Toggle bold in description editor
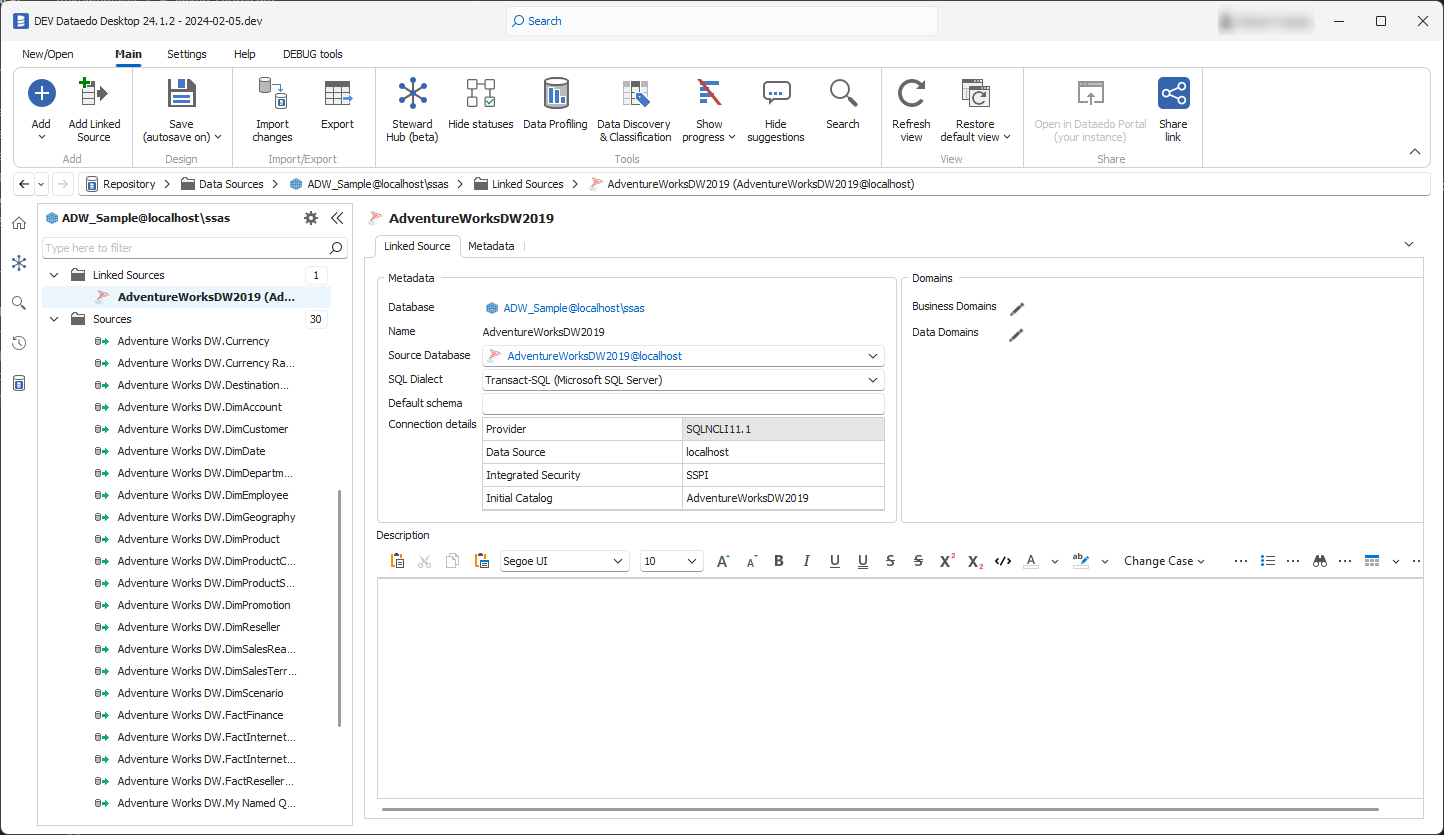The height and width of the screenshot is (835, 1444). (779, 561)
